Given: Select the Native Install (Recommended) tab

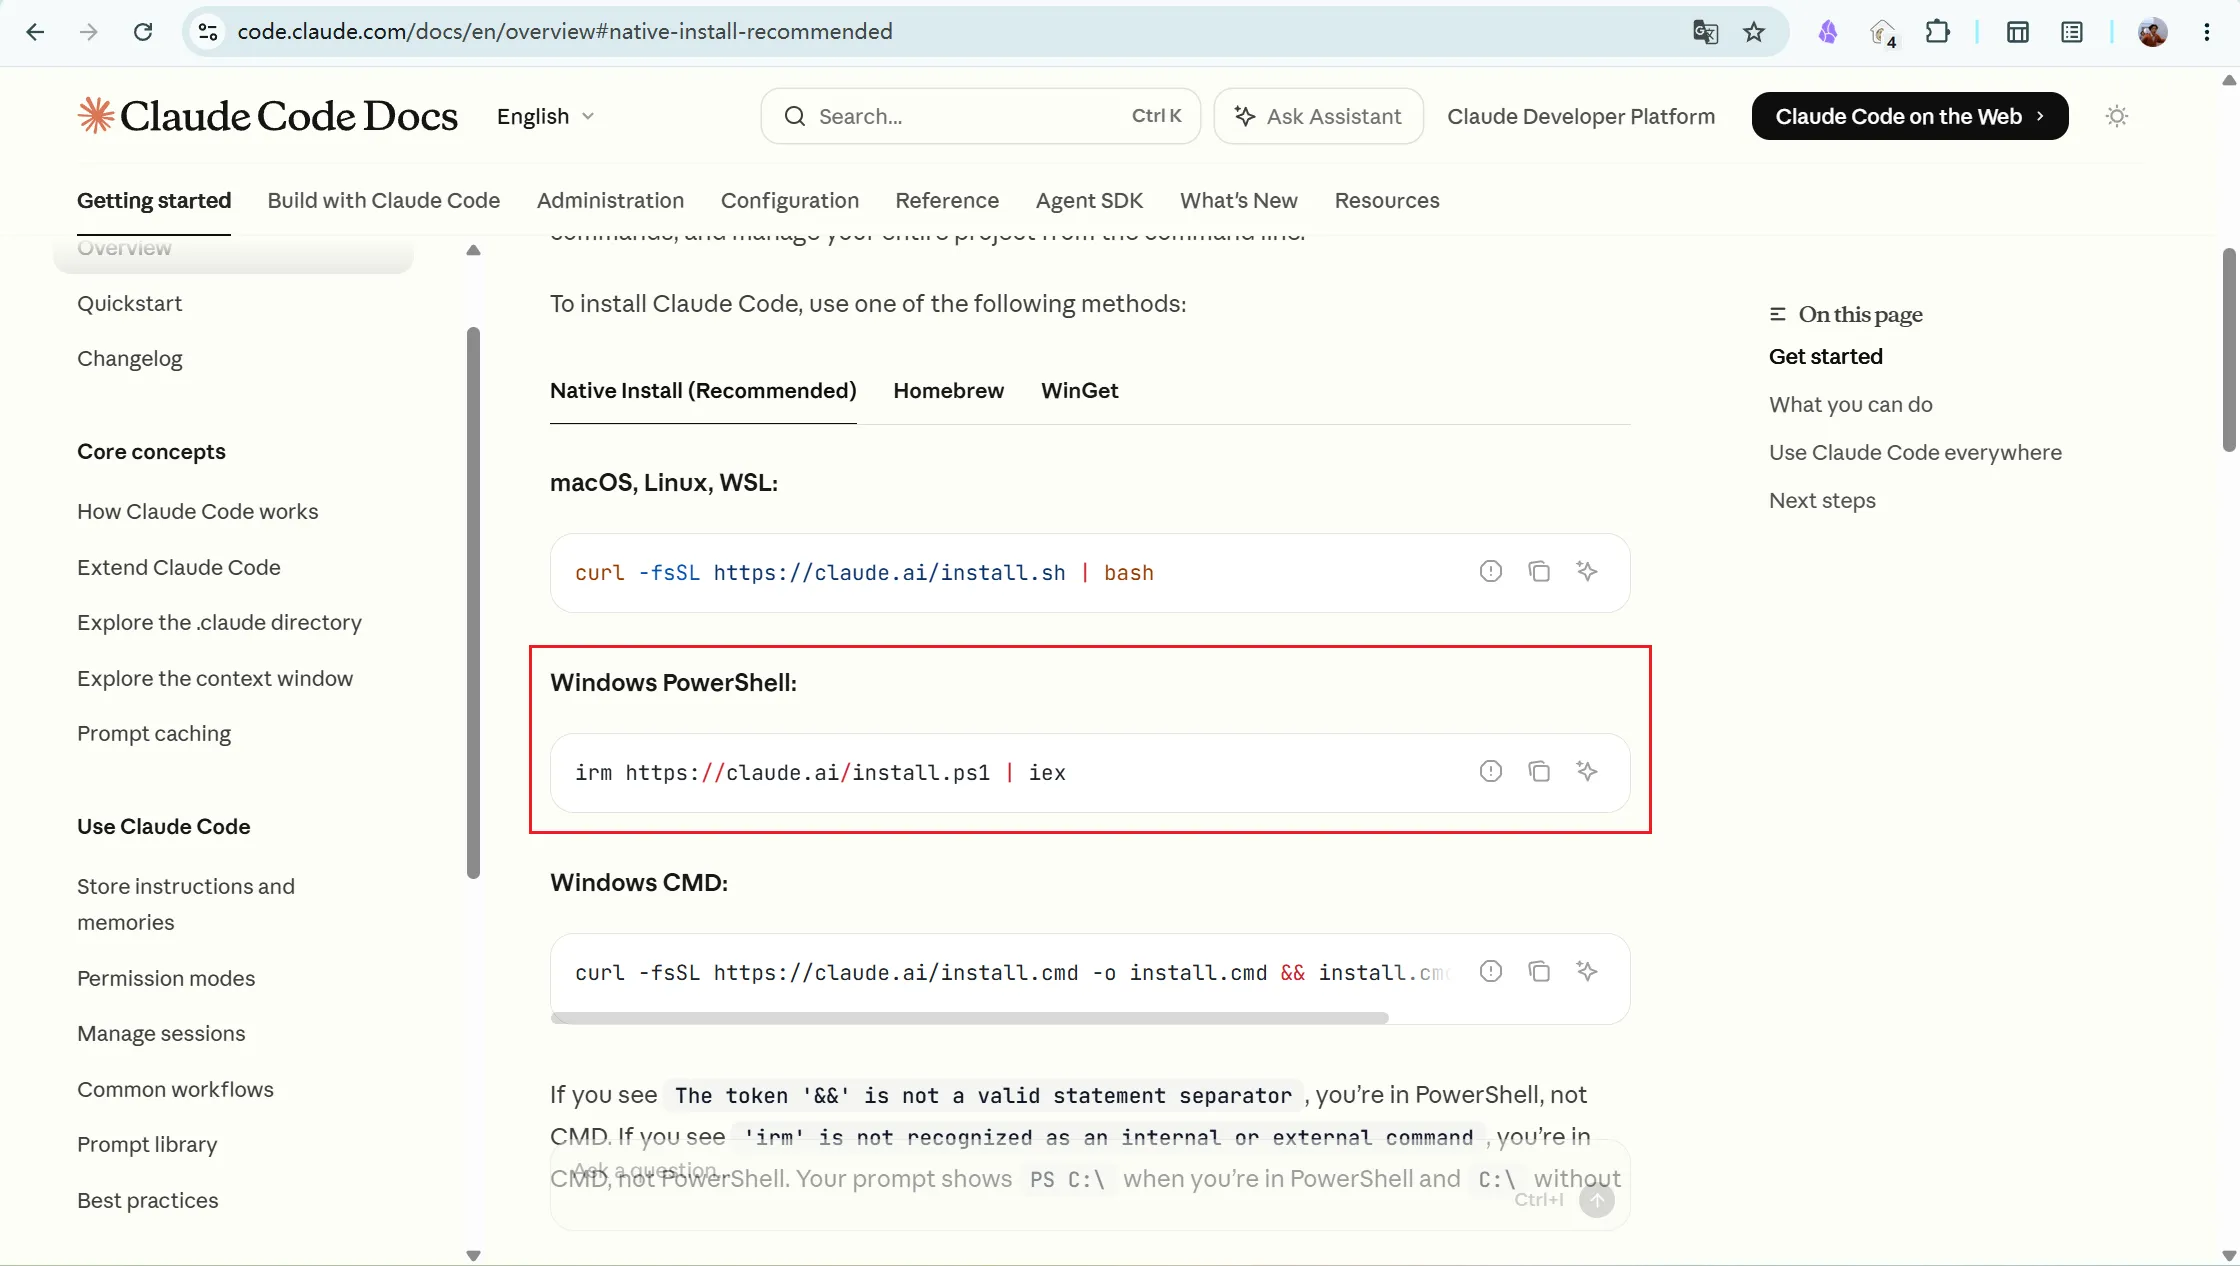Looking at the screenshot, I should [703, 390].
